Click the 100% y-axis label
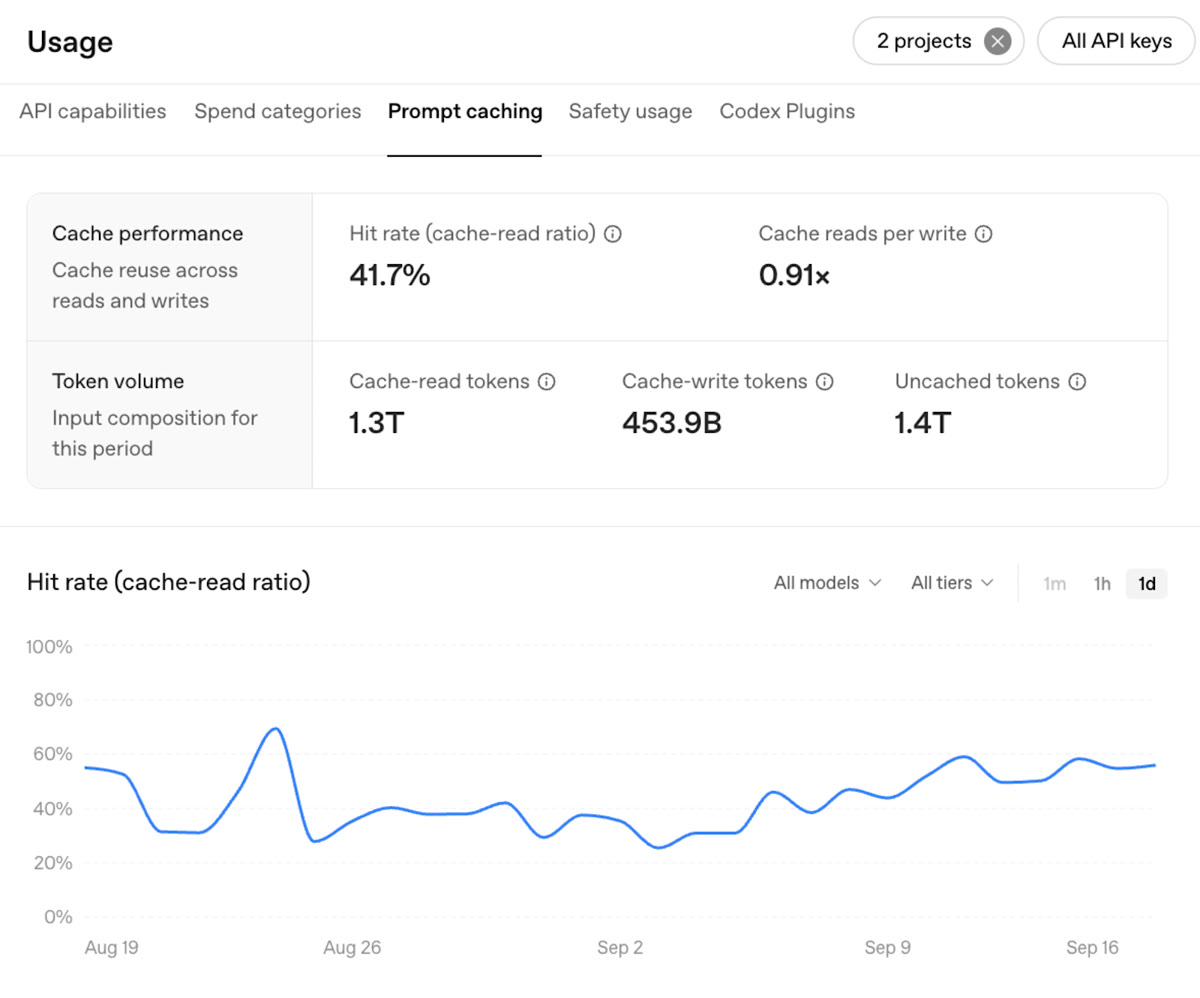Image resolution: width=1200 pixels, height=998 pixels. 50,647
